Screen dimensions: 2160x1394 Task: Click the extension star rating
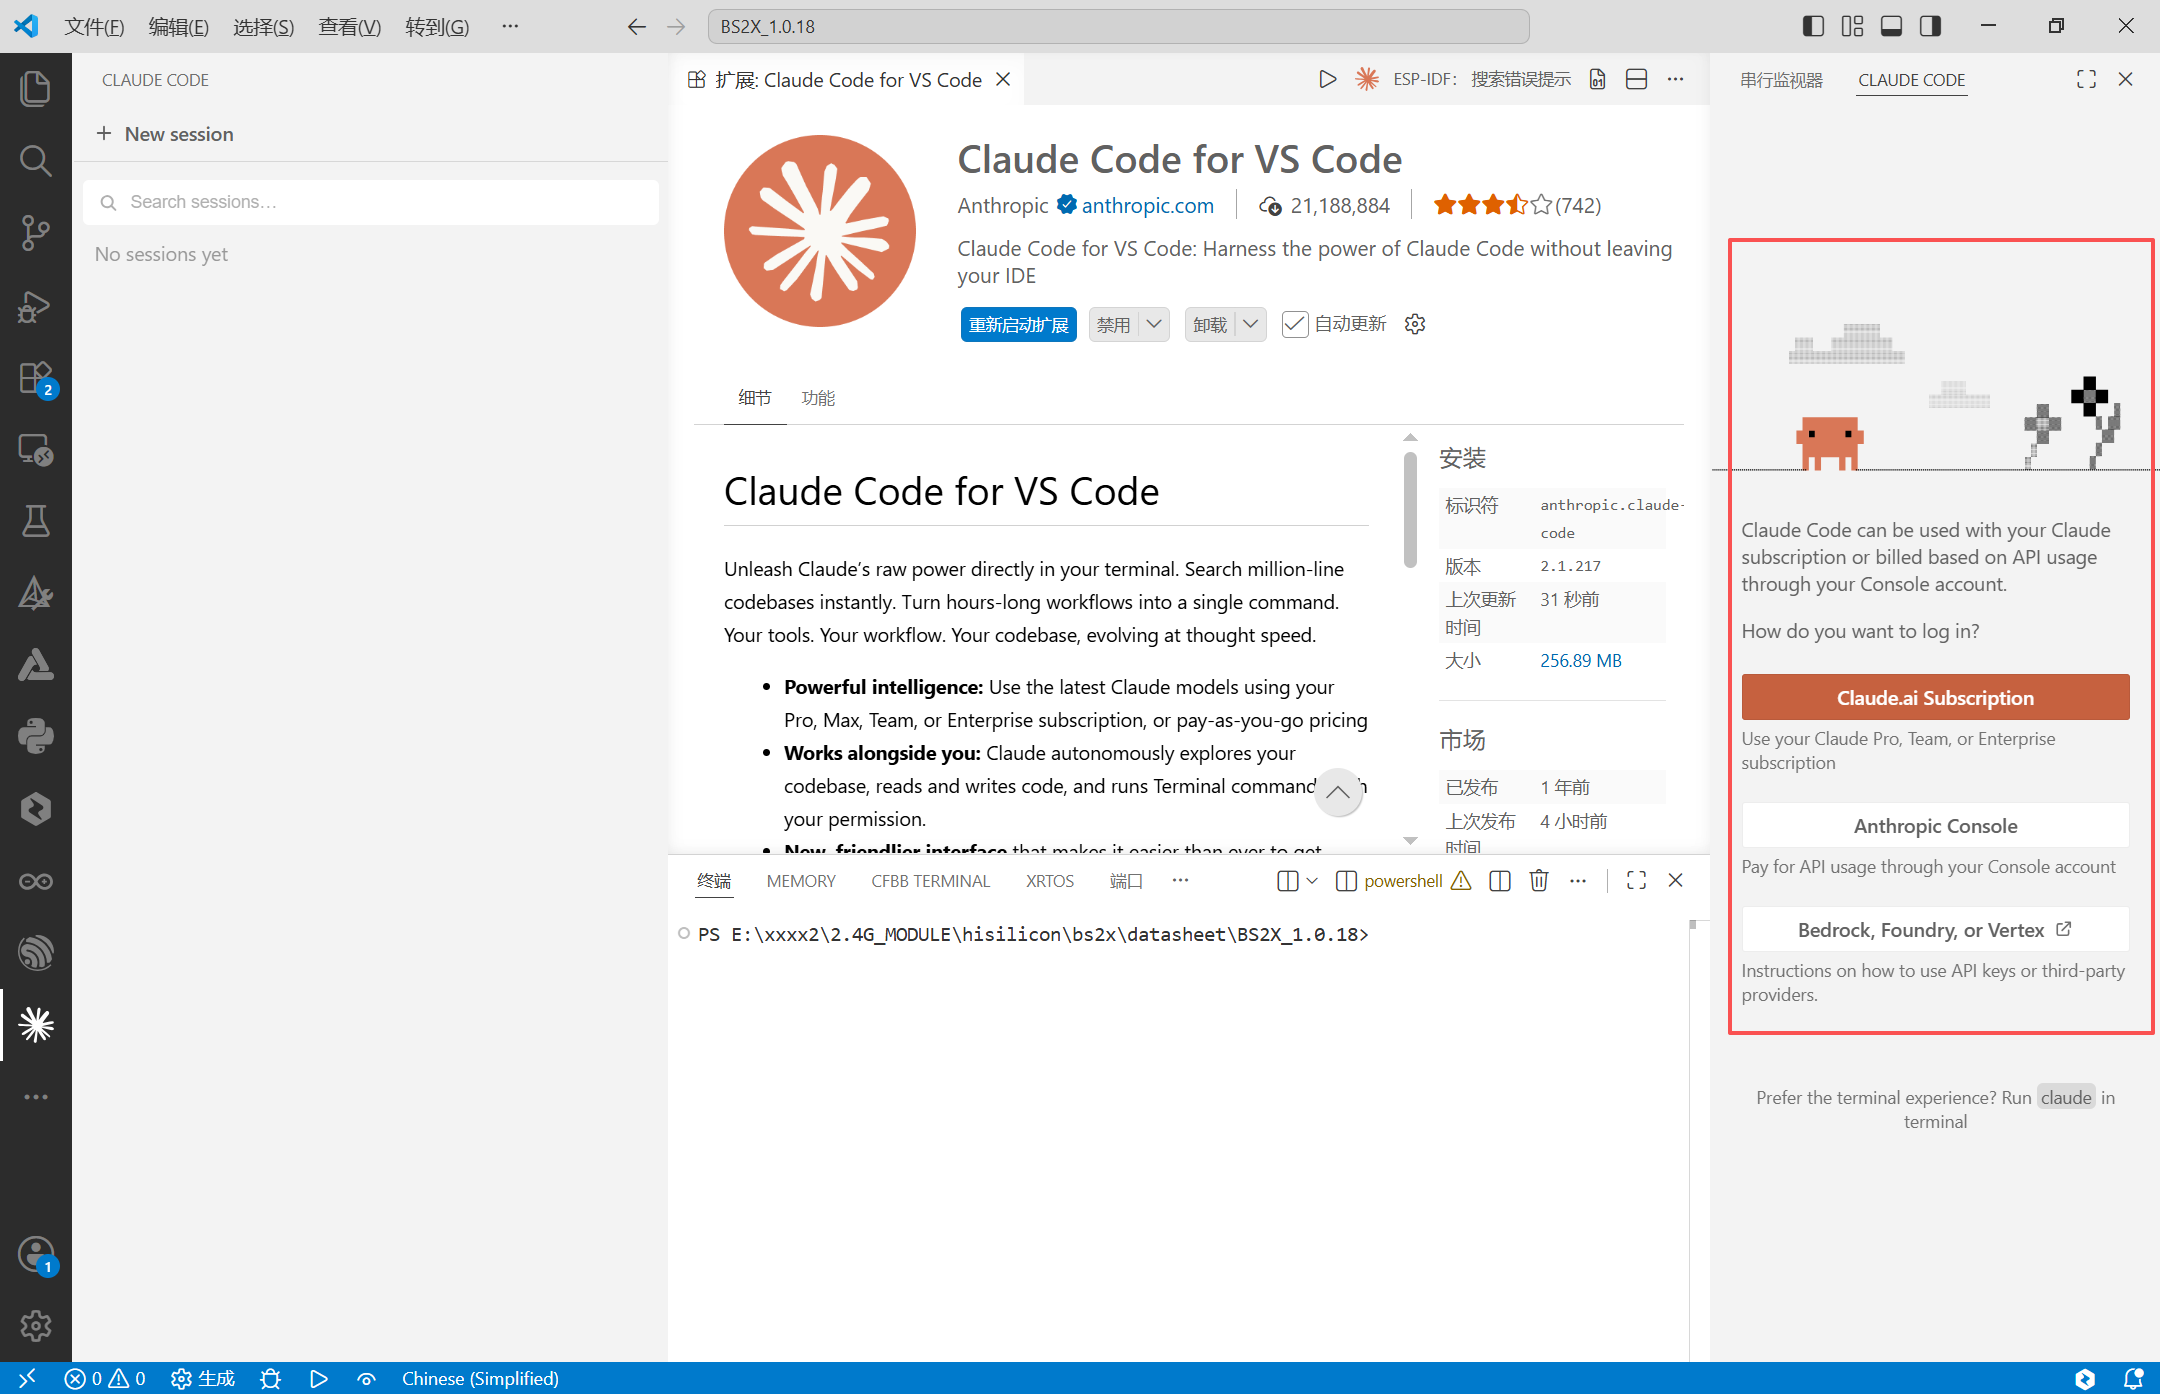tap(1493, 206)
